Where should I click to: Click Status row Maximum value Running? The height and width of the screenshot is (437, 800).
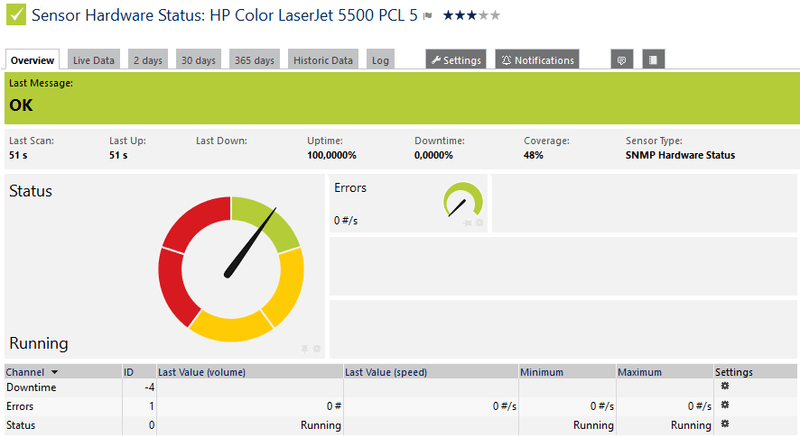[691, 425]
